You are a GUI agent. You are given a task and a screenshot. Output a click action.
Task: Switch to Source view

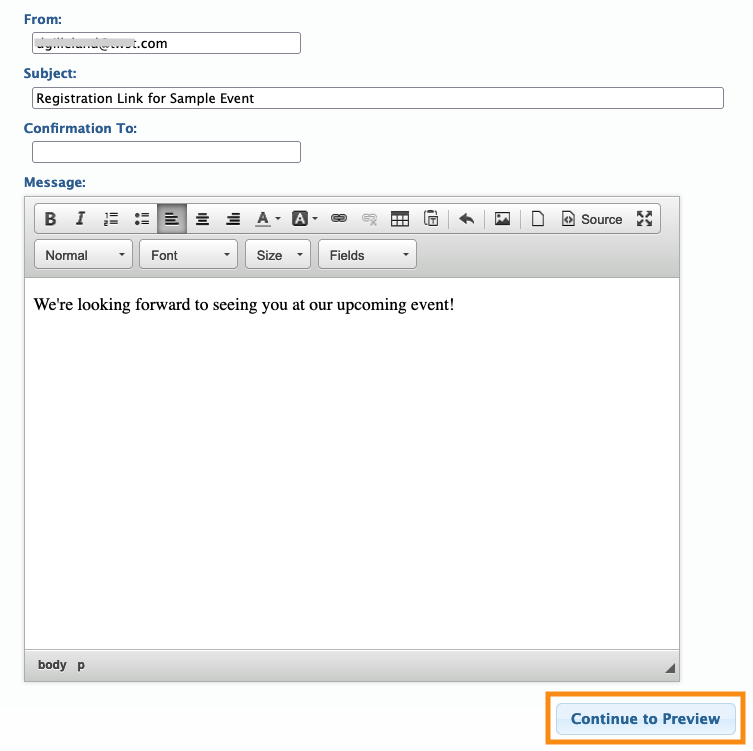[592, 219]
